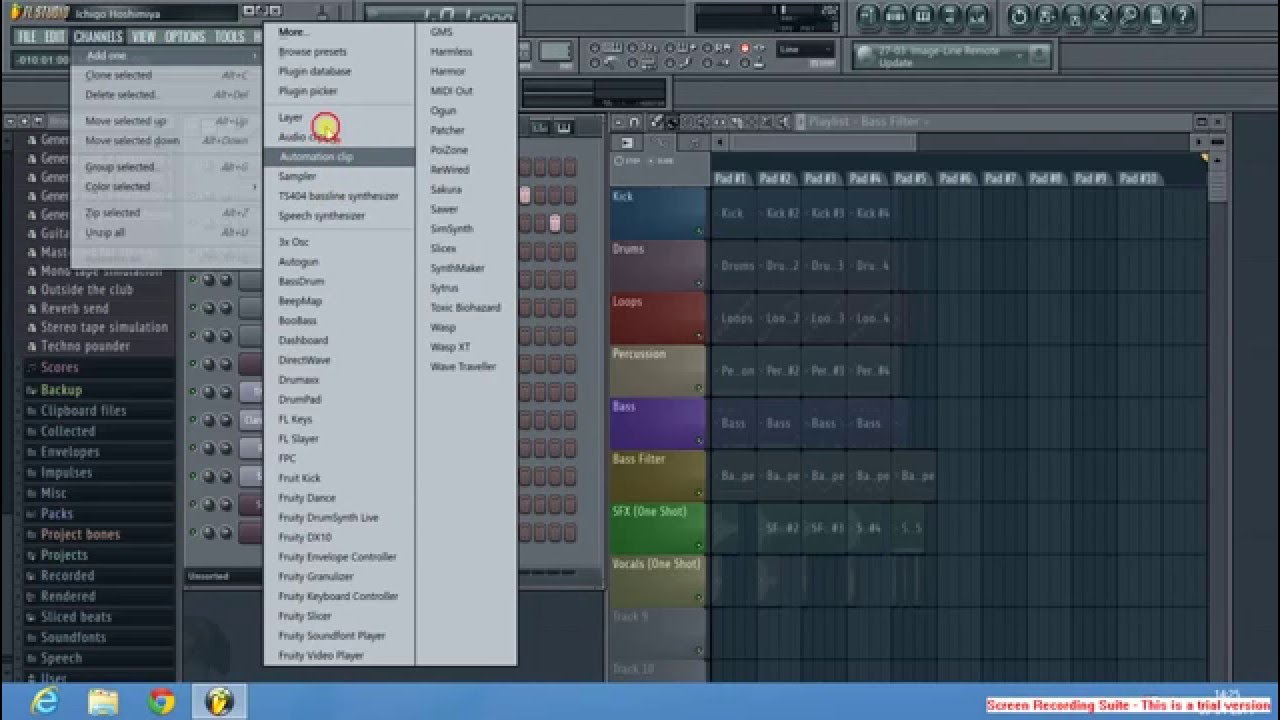Mute the Drums playlist track
Viewport: 1280px width, 720px height.
pos(699,284)
